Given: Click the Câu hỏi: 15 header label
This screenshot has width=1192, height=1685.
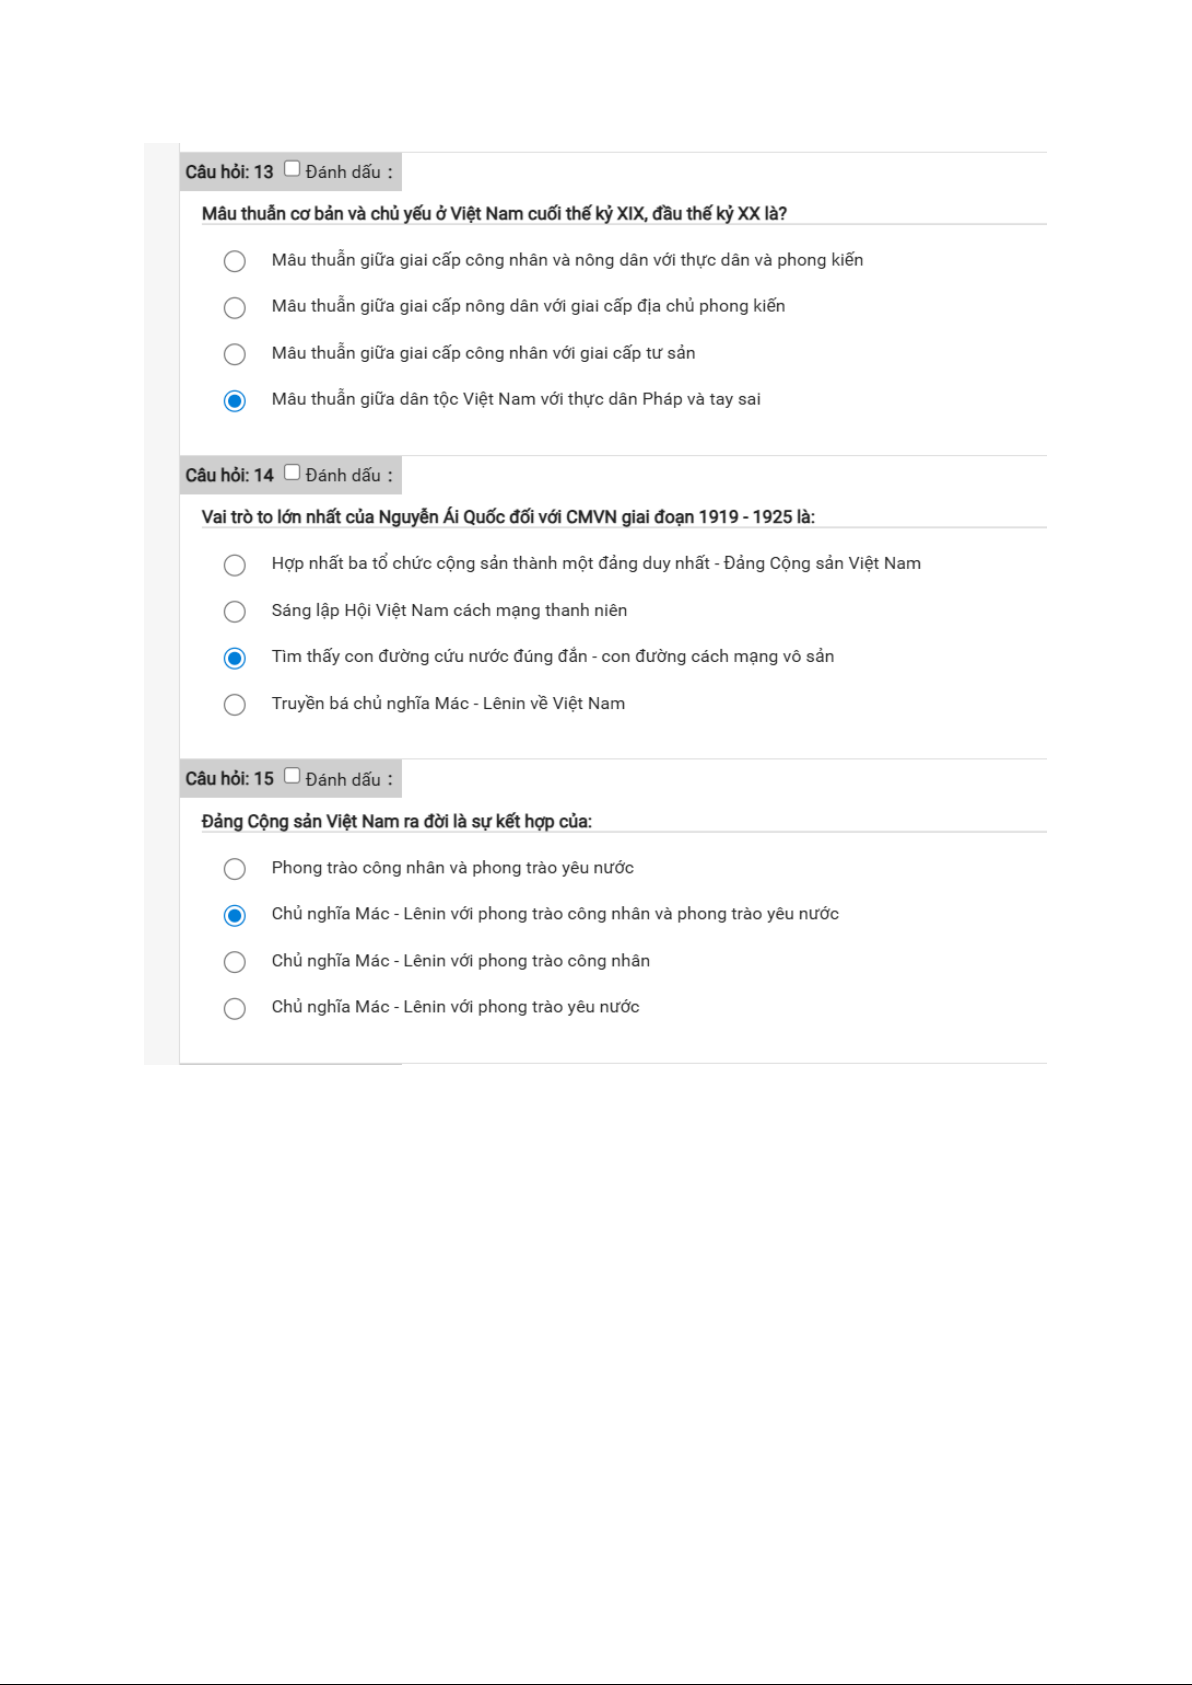Looking at the screenshot, I should pyautogui.click(x=229, y=779).
